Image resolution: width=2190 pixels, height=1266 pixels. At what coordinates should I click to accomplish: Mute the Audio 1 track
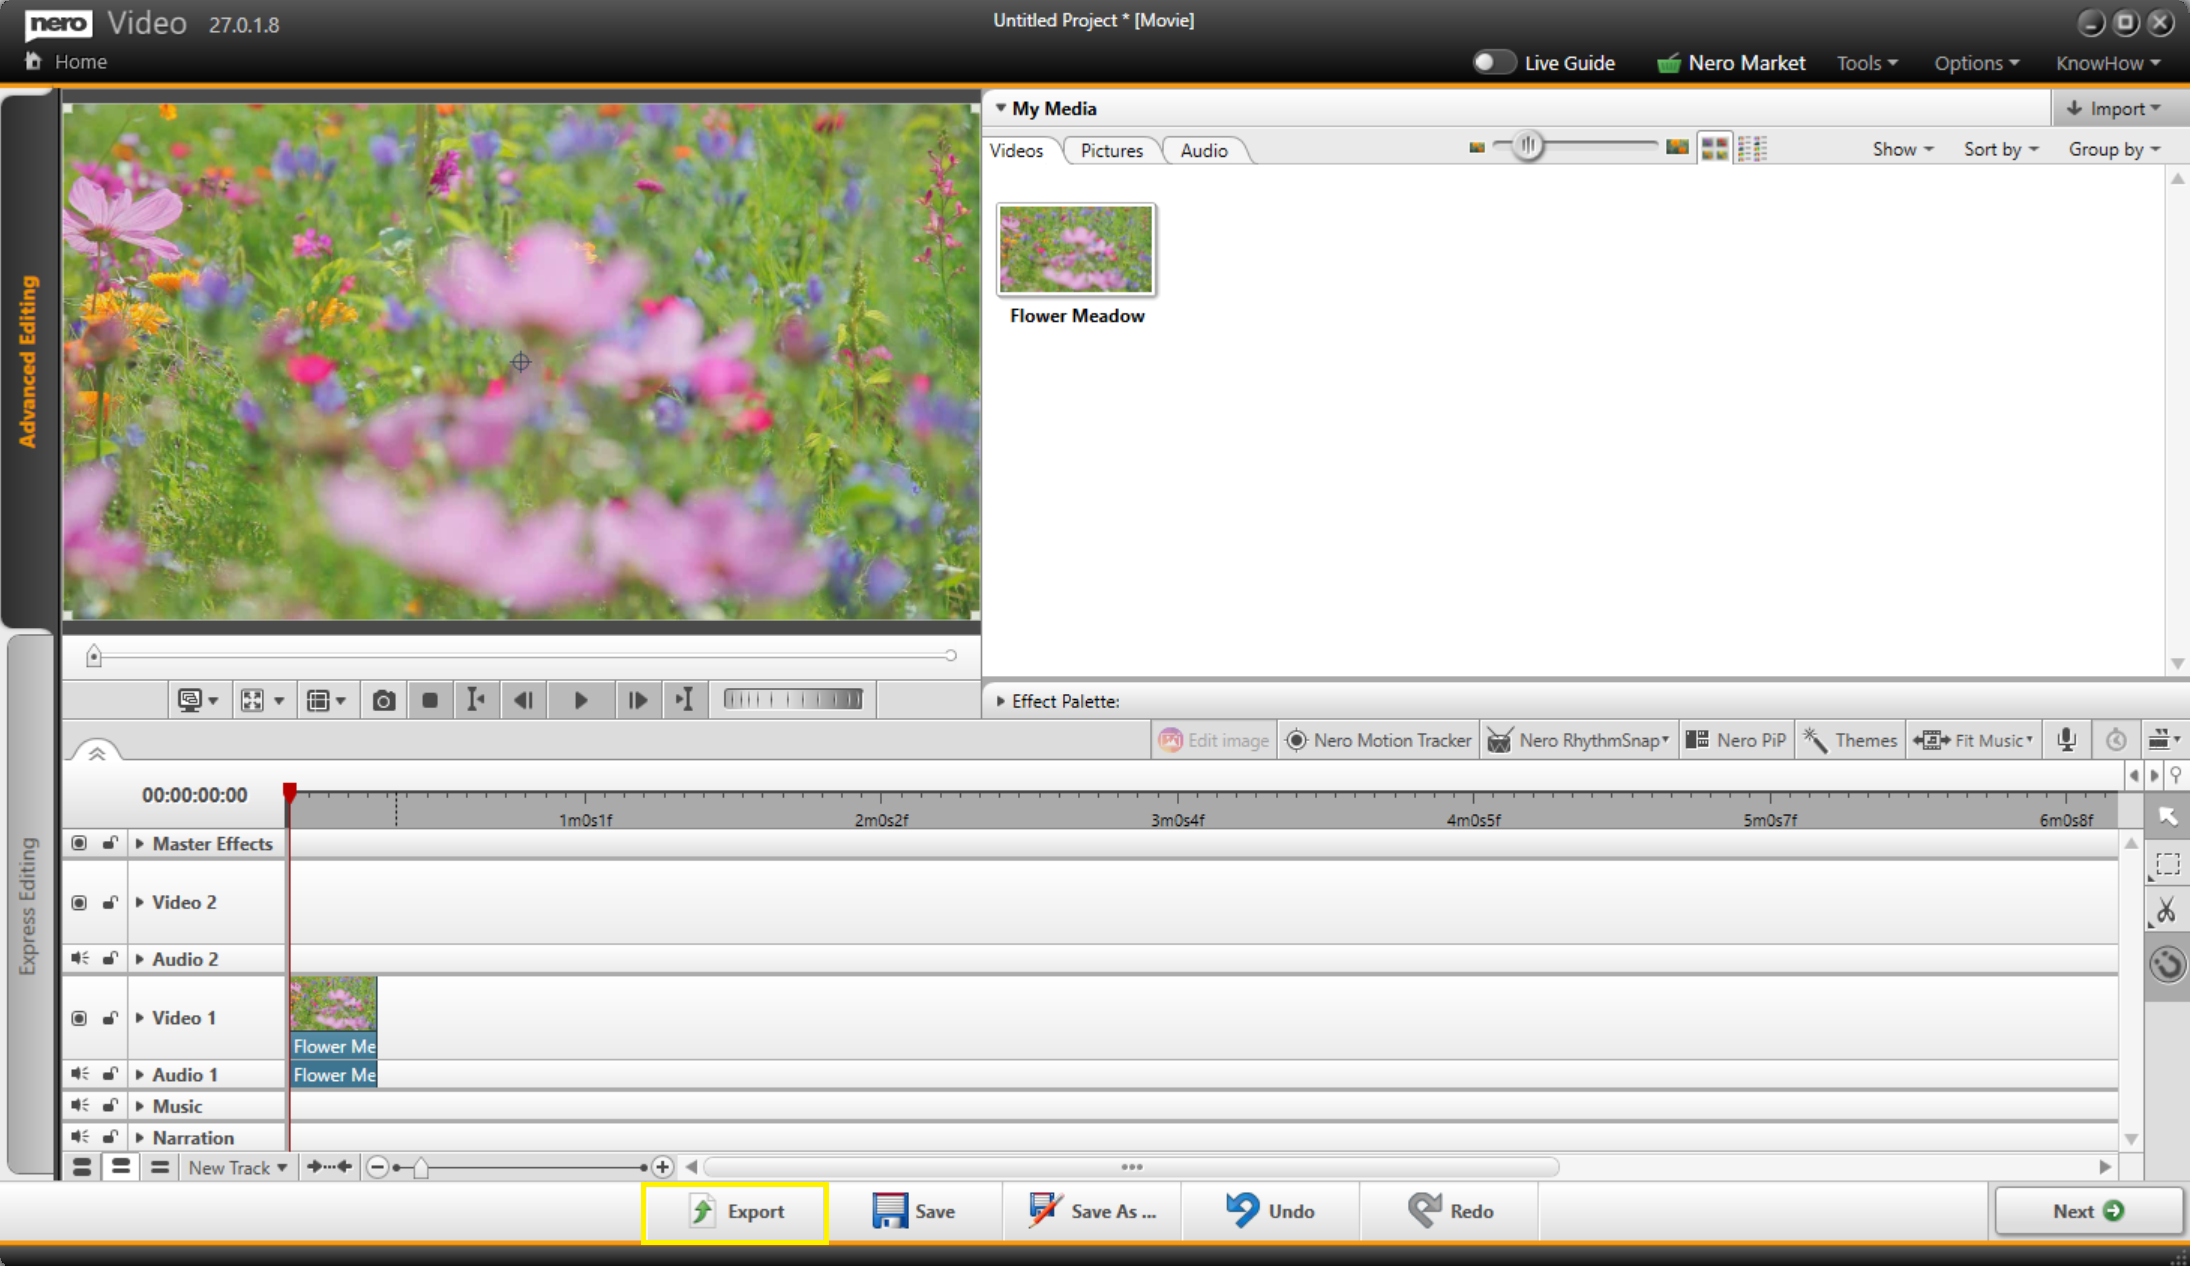coord(79,1074)
